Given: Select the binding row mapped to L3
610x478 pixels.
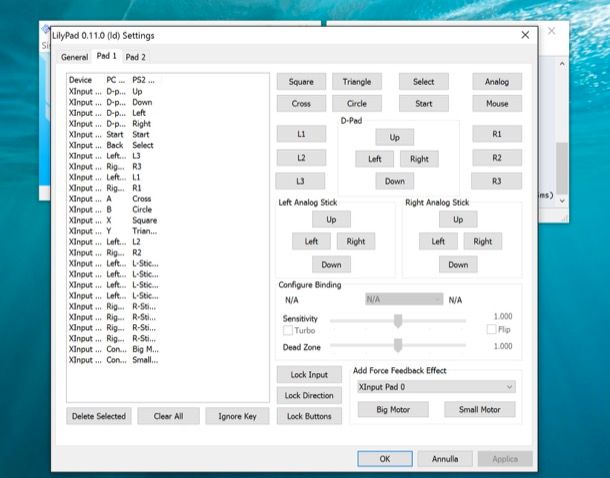Looking at the screenshot, I should (168, 156).
